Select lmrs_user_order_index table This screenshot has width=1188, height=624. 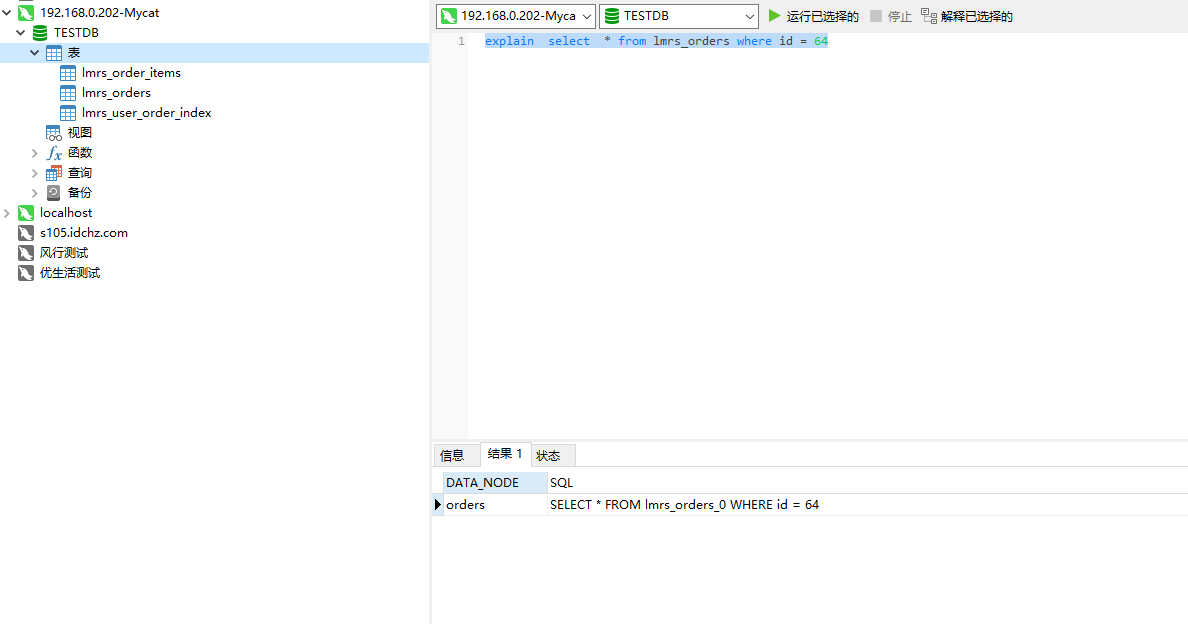146,113
